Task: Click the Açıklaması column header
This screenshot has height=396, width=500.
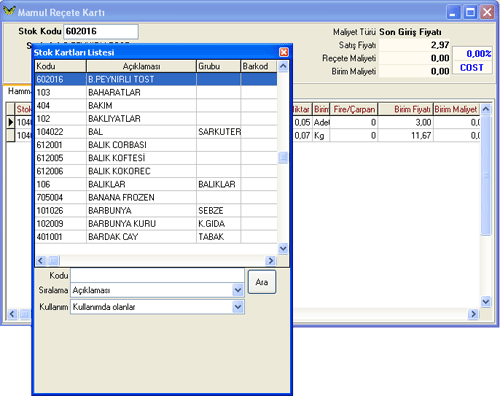Action: tap(141, 66)
